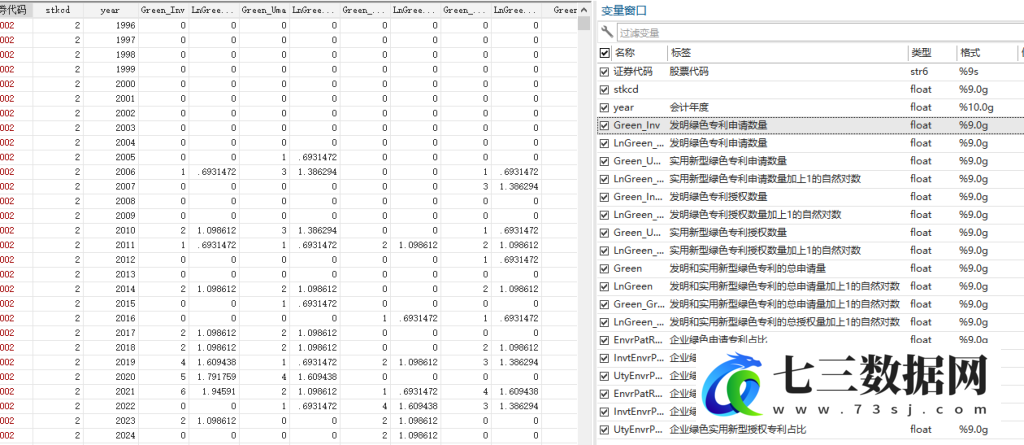
Task: Uncheck checkbox for 实用新型绿色专利申请数量 variable
Action: coord(604,161)
